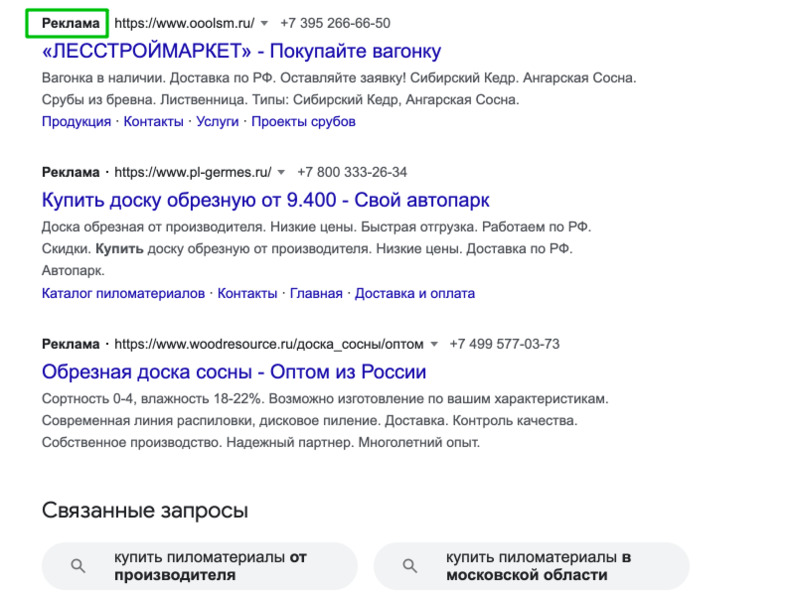790x597 pixels.
Task: Open the Обрезная доска сосны - Оптом из России headline
Action: pos(234,372)
